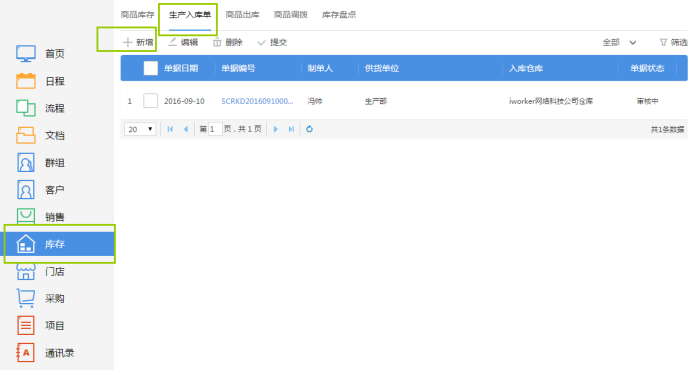Open the 项目 project list icon
The height and width of the screenshot is (370, 698).
click(x=26, y=325)
